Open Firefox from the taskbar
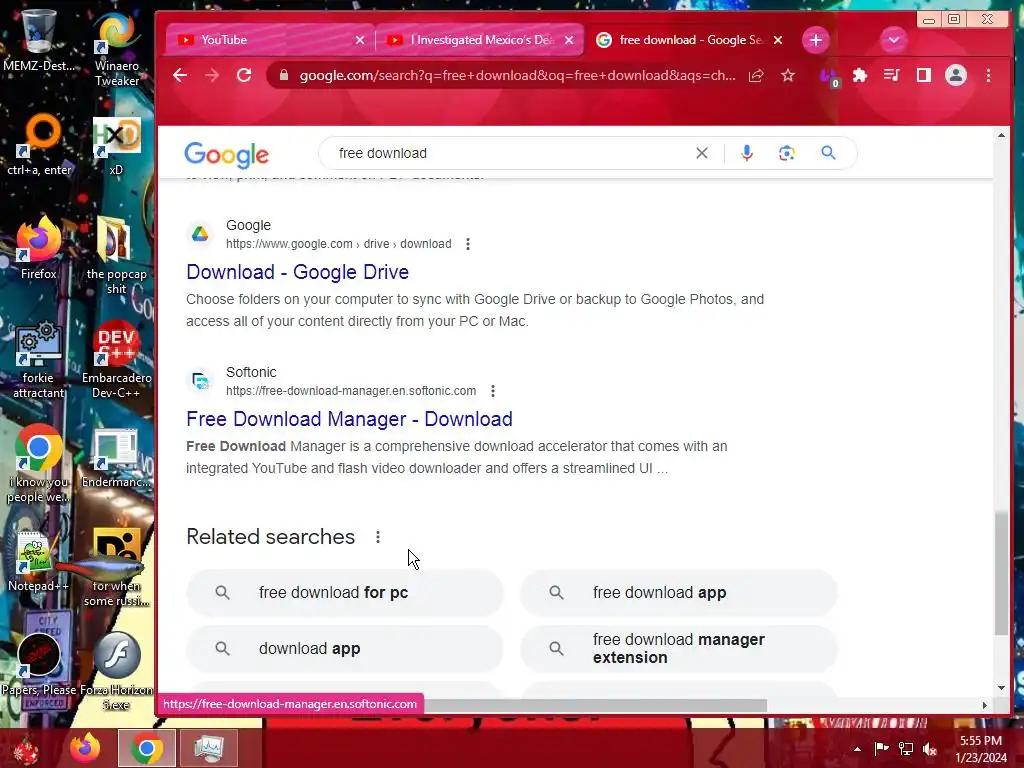The image size is (1024, 768). click(85, 748)
